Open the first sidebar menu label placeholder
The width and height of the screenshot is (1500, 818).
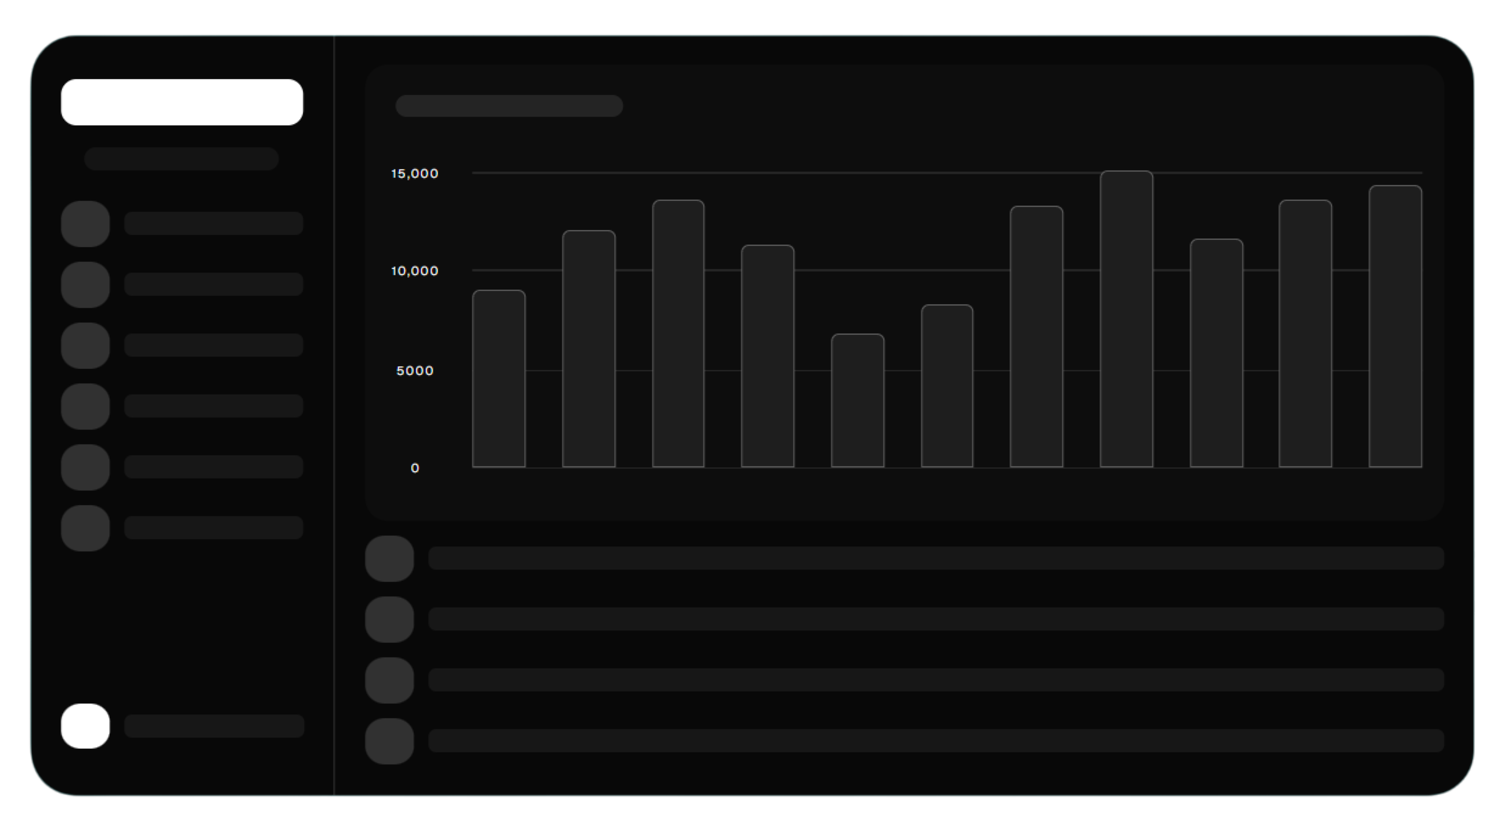coord(213,223)
